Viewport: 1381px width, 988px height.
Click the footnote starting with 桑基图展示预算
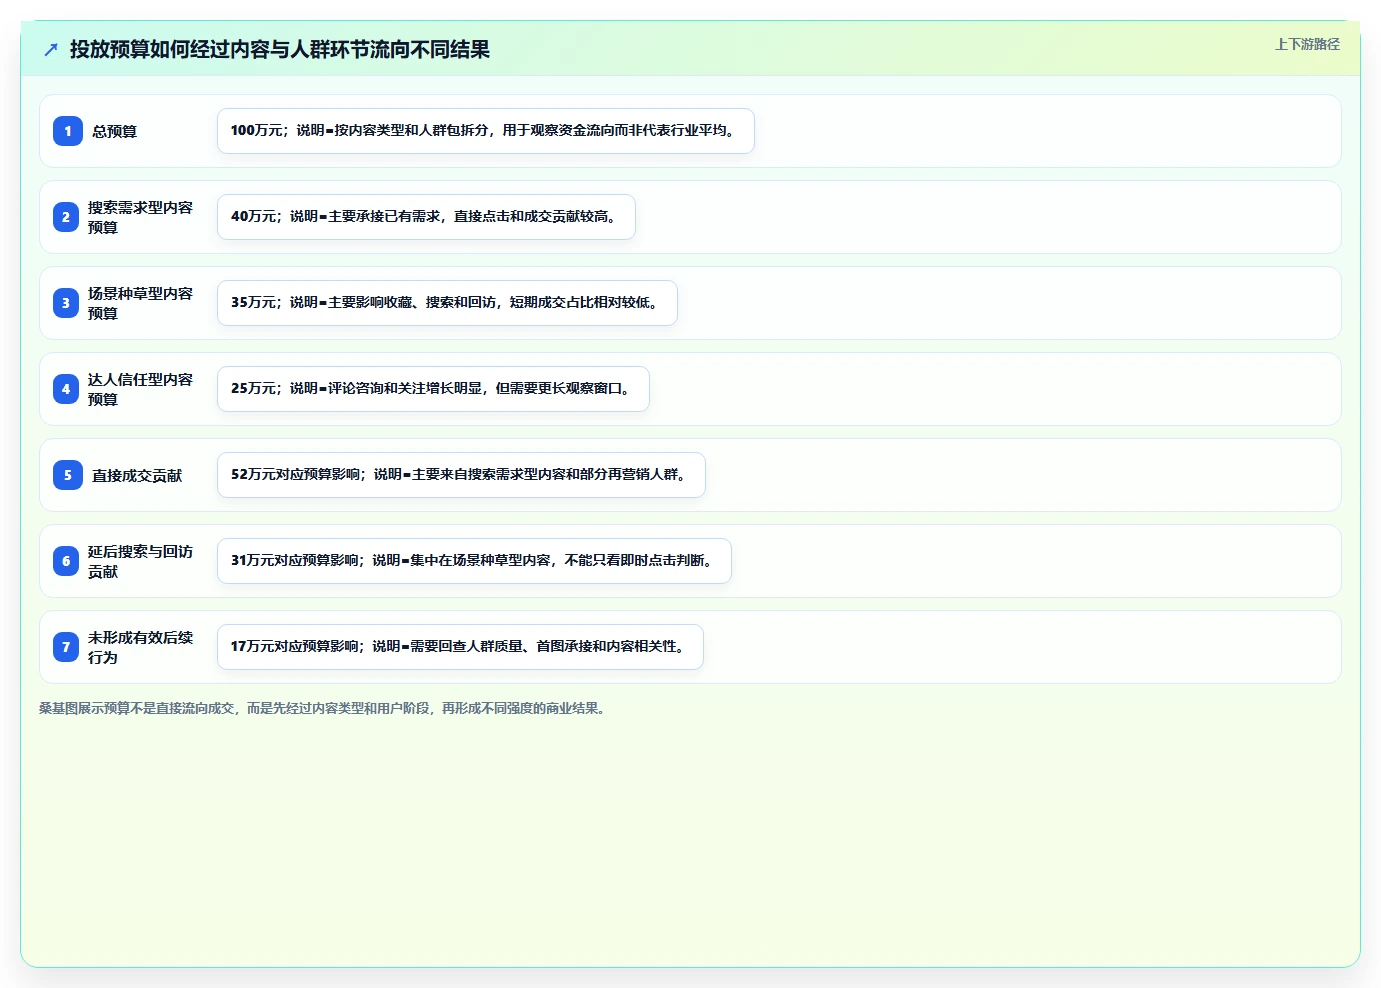coord(324,708)
